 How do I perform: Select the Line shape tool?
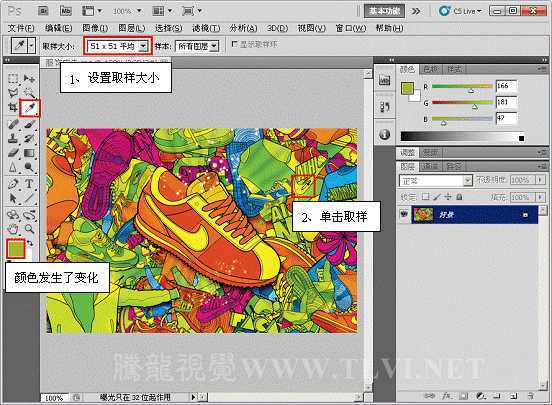pos(29,198)
